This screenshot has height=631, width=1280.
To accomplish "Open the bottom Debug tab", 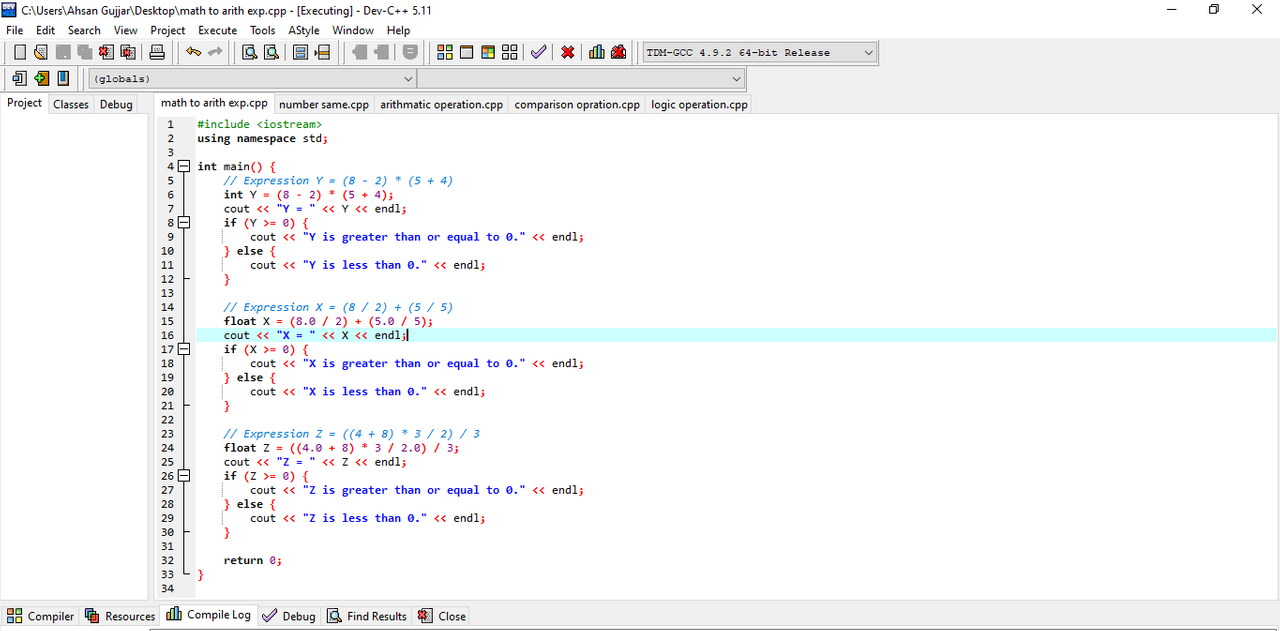I will point(288,616).
